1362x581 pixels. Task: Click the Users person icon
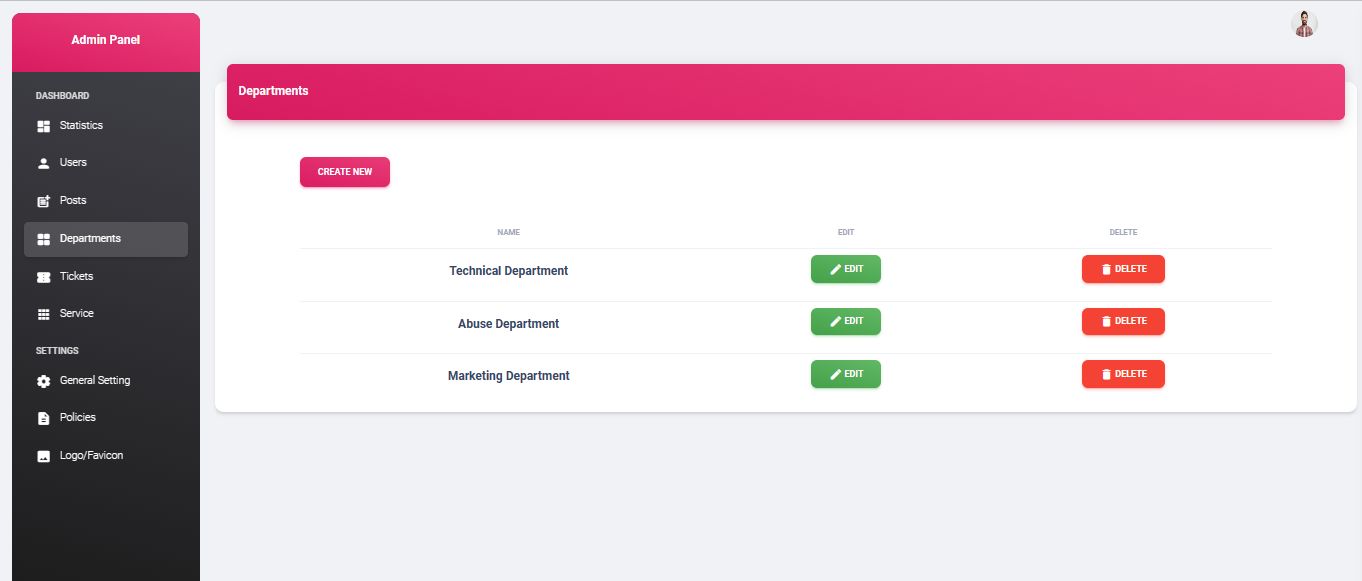point(43,163)
